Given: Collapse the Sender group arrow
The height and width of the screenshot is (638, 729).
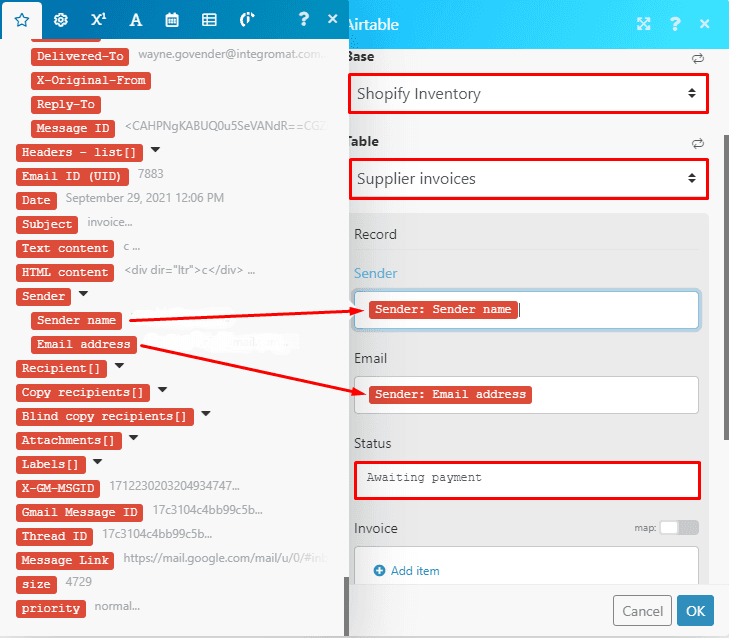Looking at the screenshot, I should [83, 295].
